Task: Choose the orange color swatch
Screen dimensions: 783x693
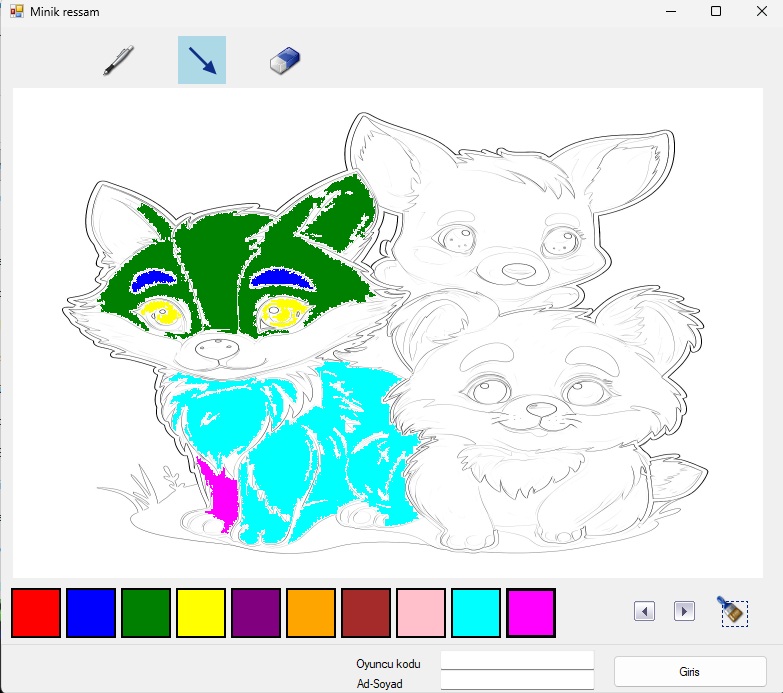Action: tap(311, 613)
